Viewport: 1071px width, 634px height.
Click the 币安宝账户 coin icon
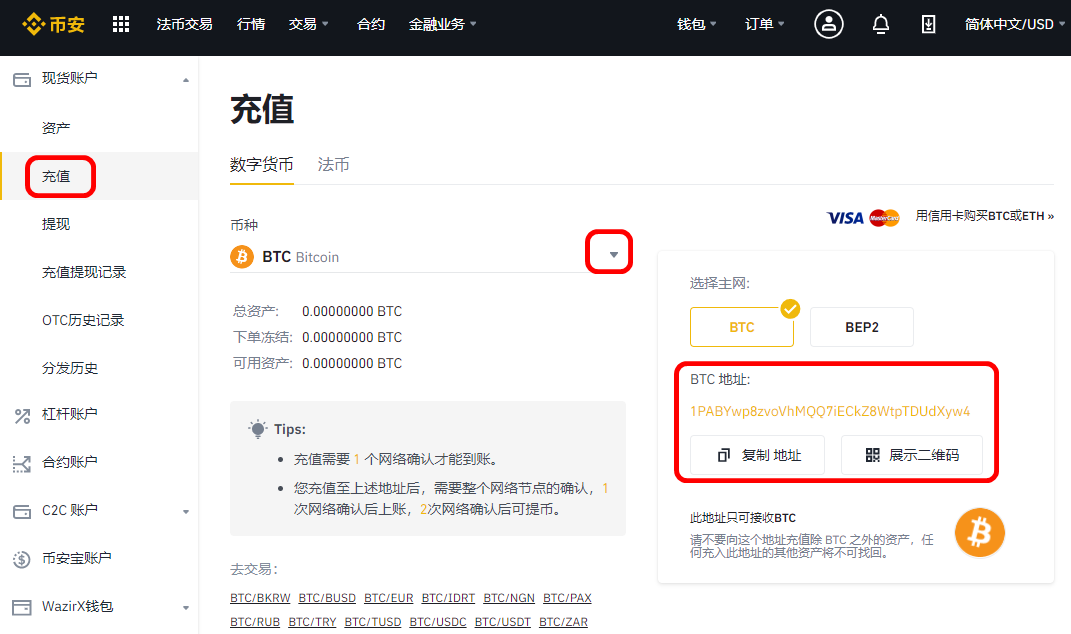(x=22, y=560)
